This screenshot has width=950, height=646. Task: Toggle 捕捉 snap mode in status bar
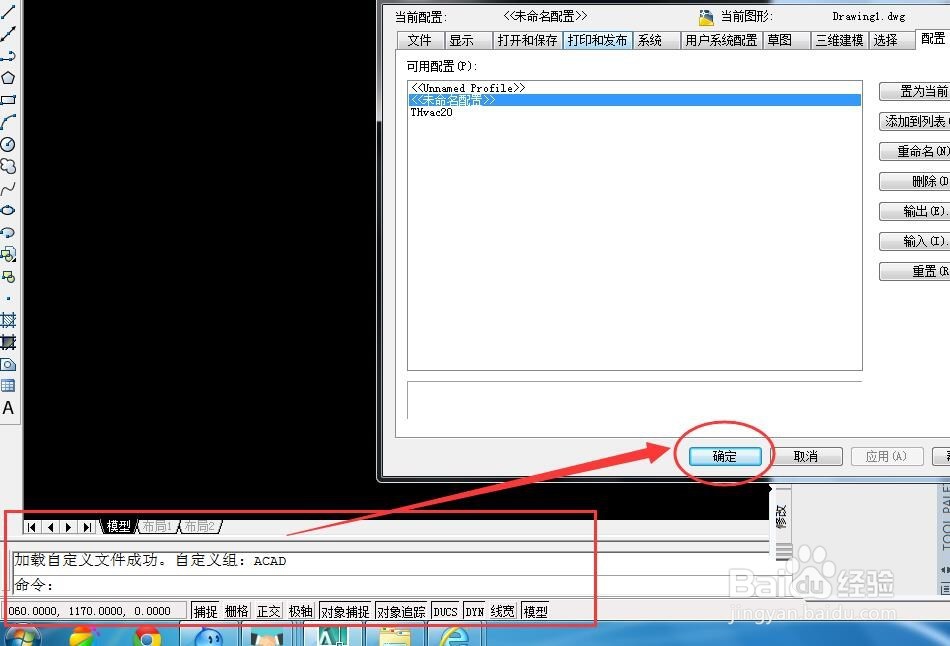[x=205, y=611]
